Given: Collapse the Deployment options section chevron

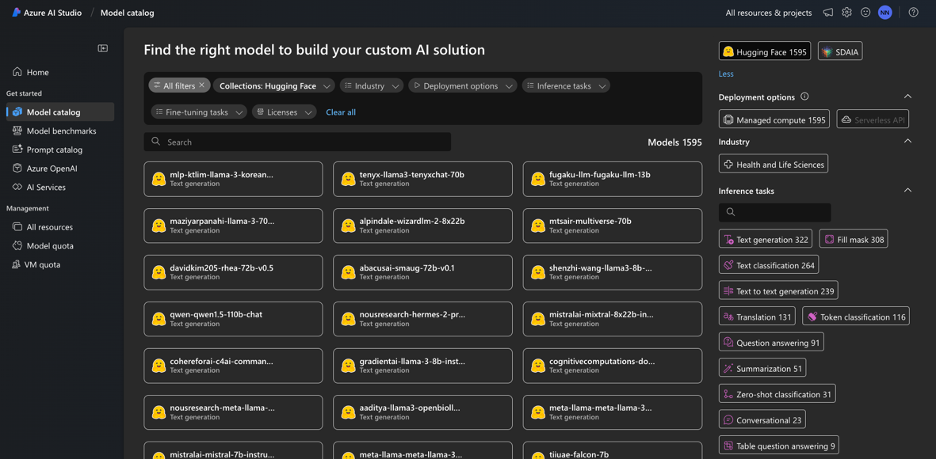Looking at the screenshot, I should point(907,97).
